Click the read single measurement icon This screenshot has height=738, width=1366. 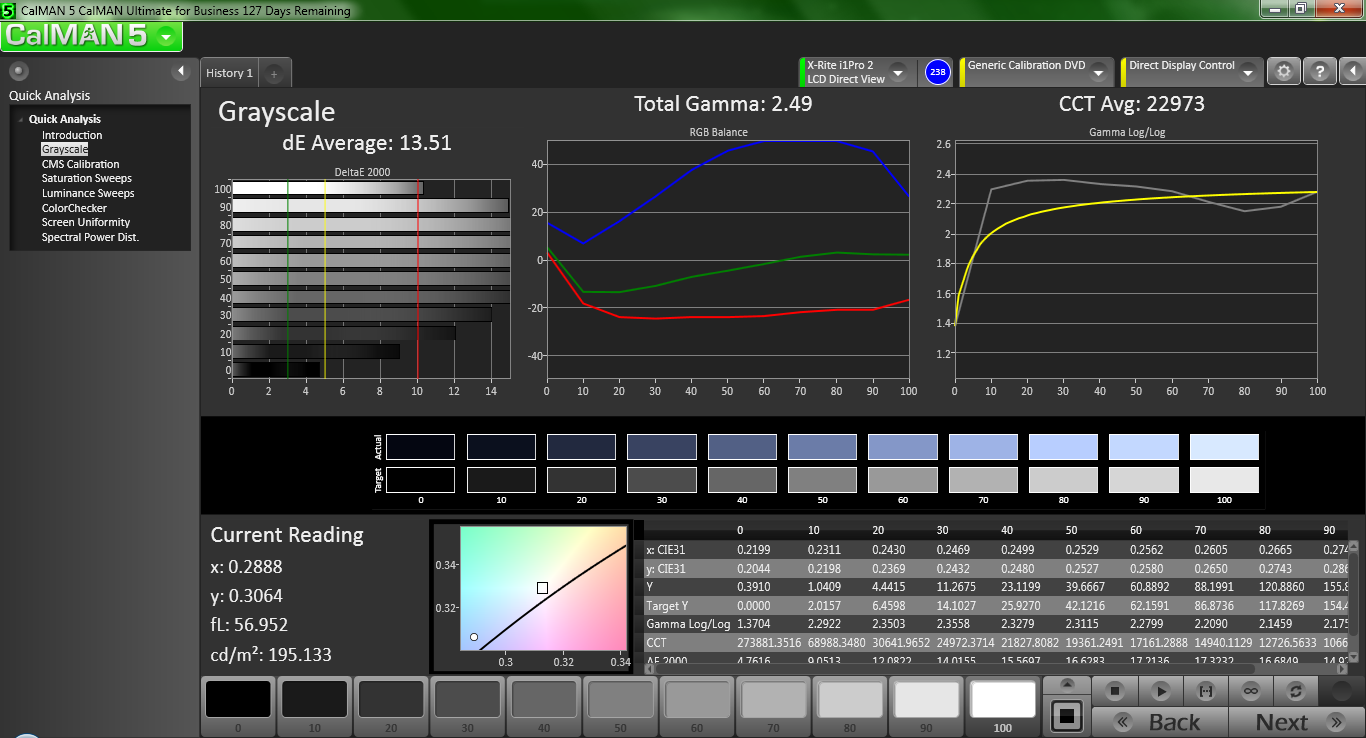pos(1205,690)
